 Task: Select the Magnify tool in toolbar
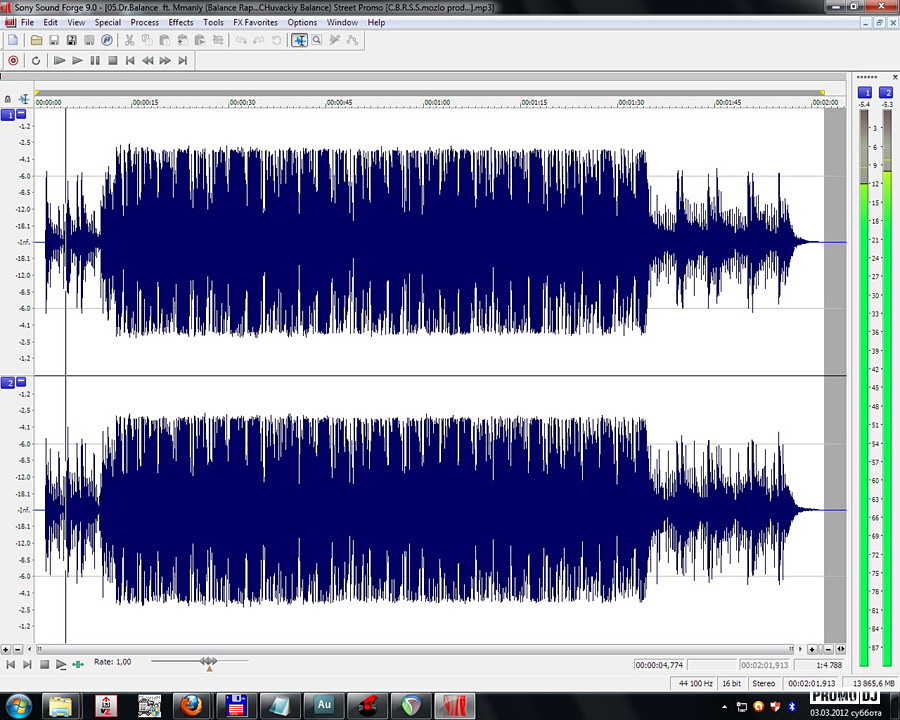pos(317,40)
